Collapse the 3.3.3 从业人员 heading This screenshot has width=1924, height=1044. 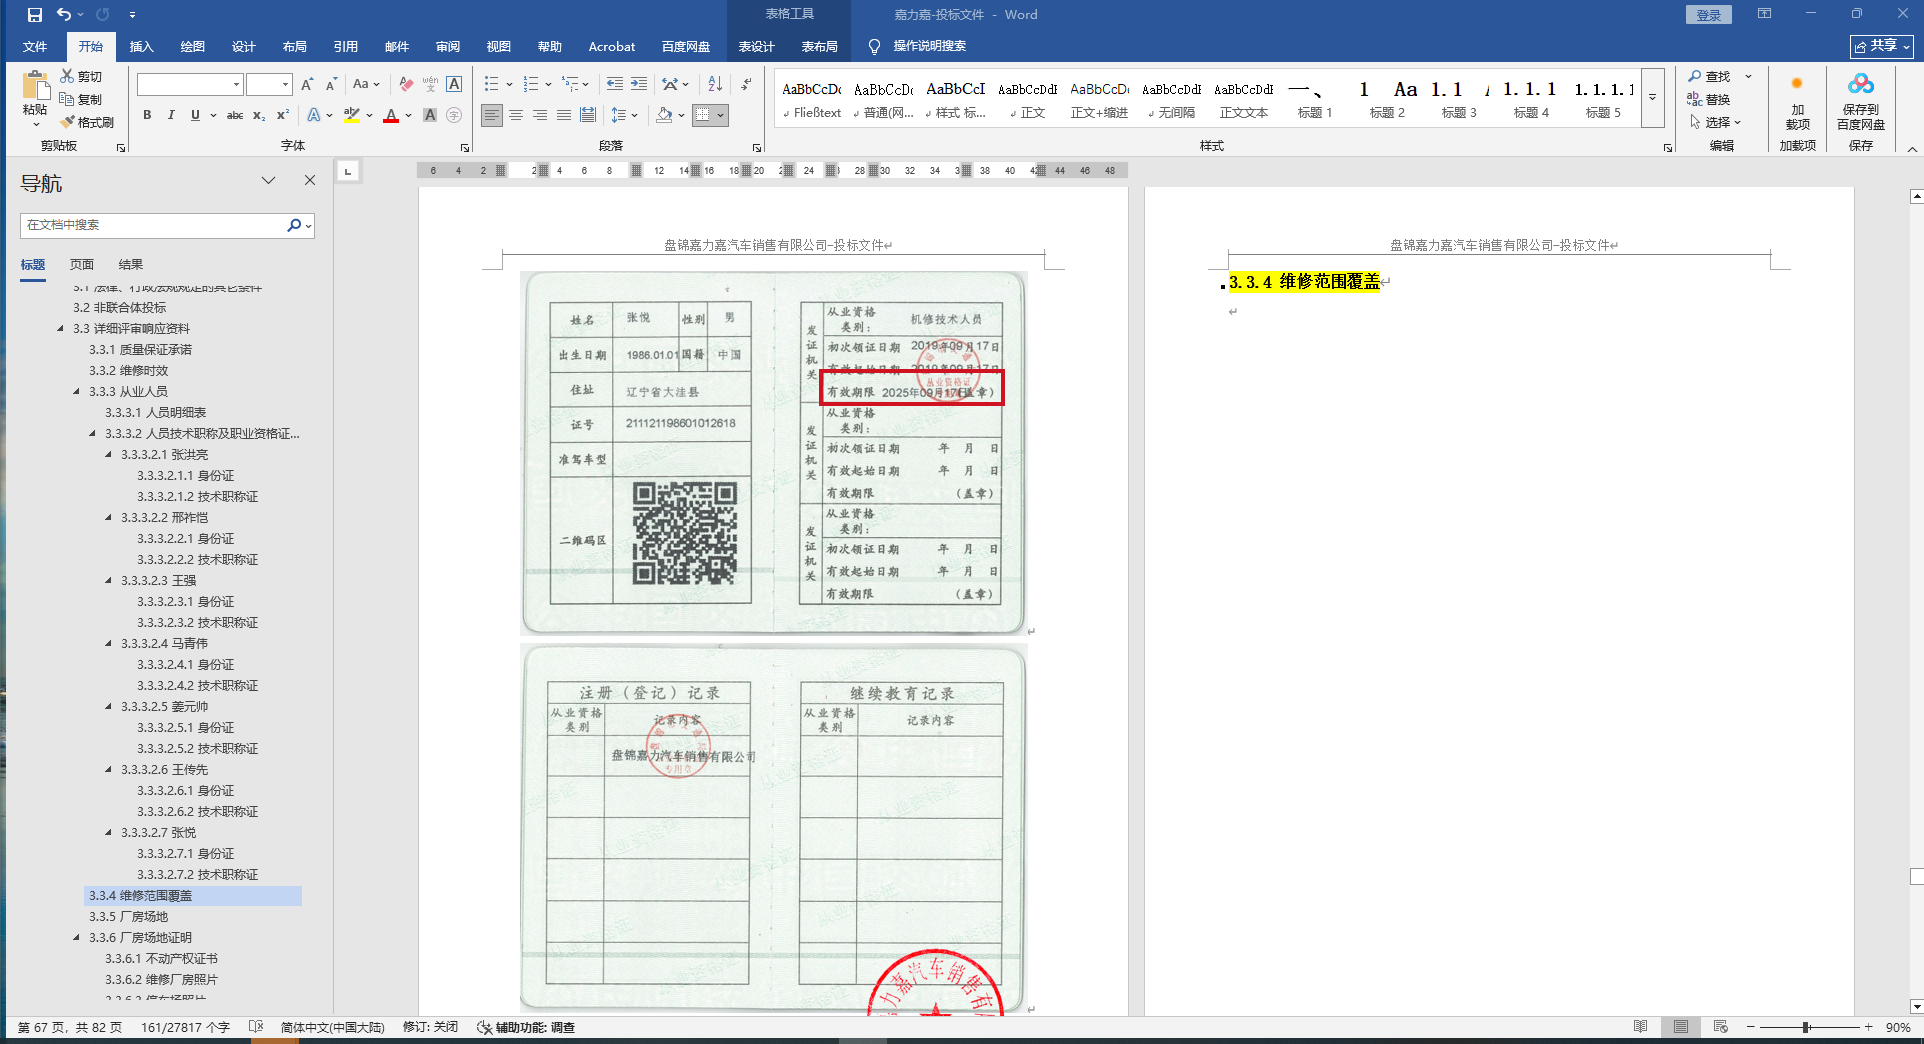(77, 392)
